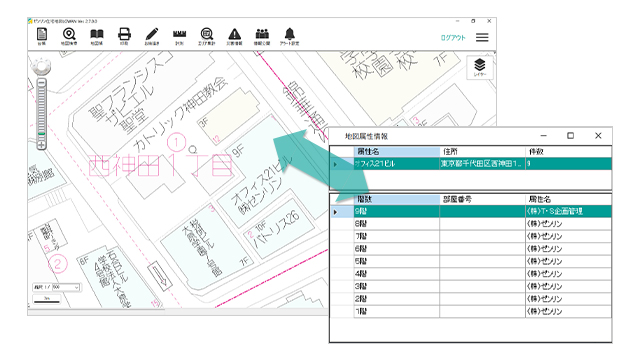Open the alert settings bell icon
The image size is (640, 360).
coord(289,36)
